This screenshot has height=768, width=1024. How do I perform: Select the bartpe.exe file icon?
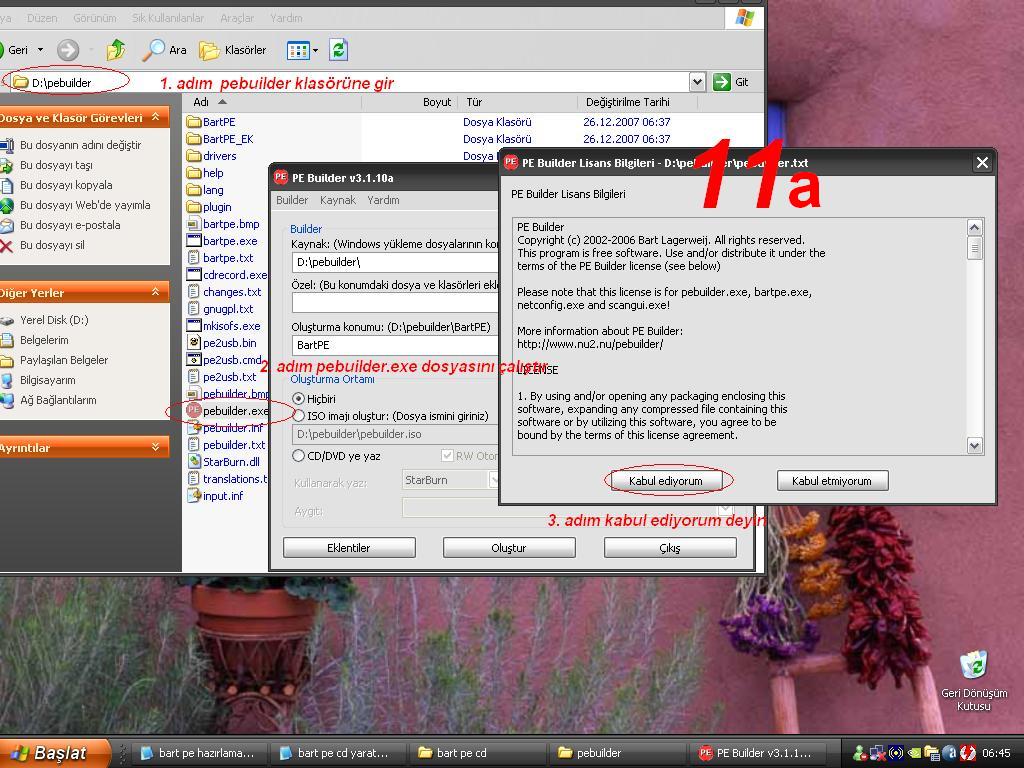(194, 240)
